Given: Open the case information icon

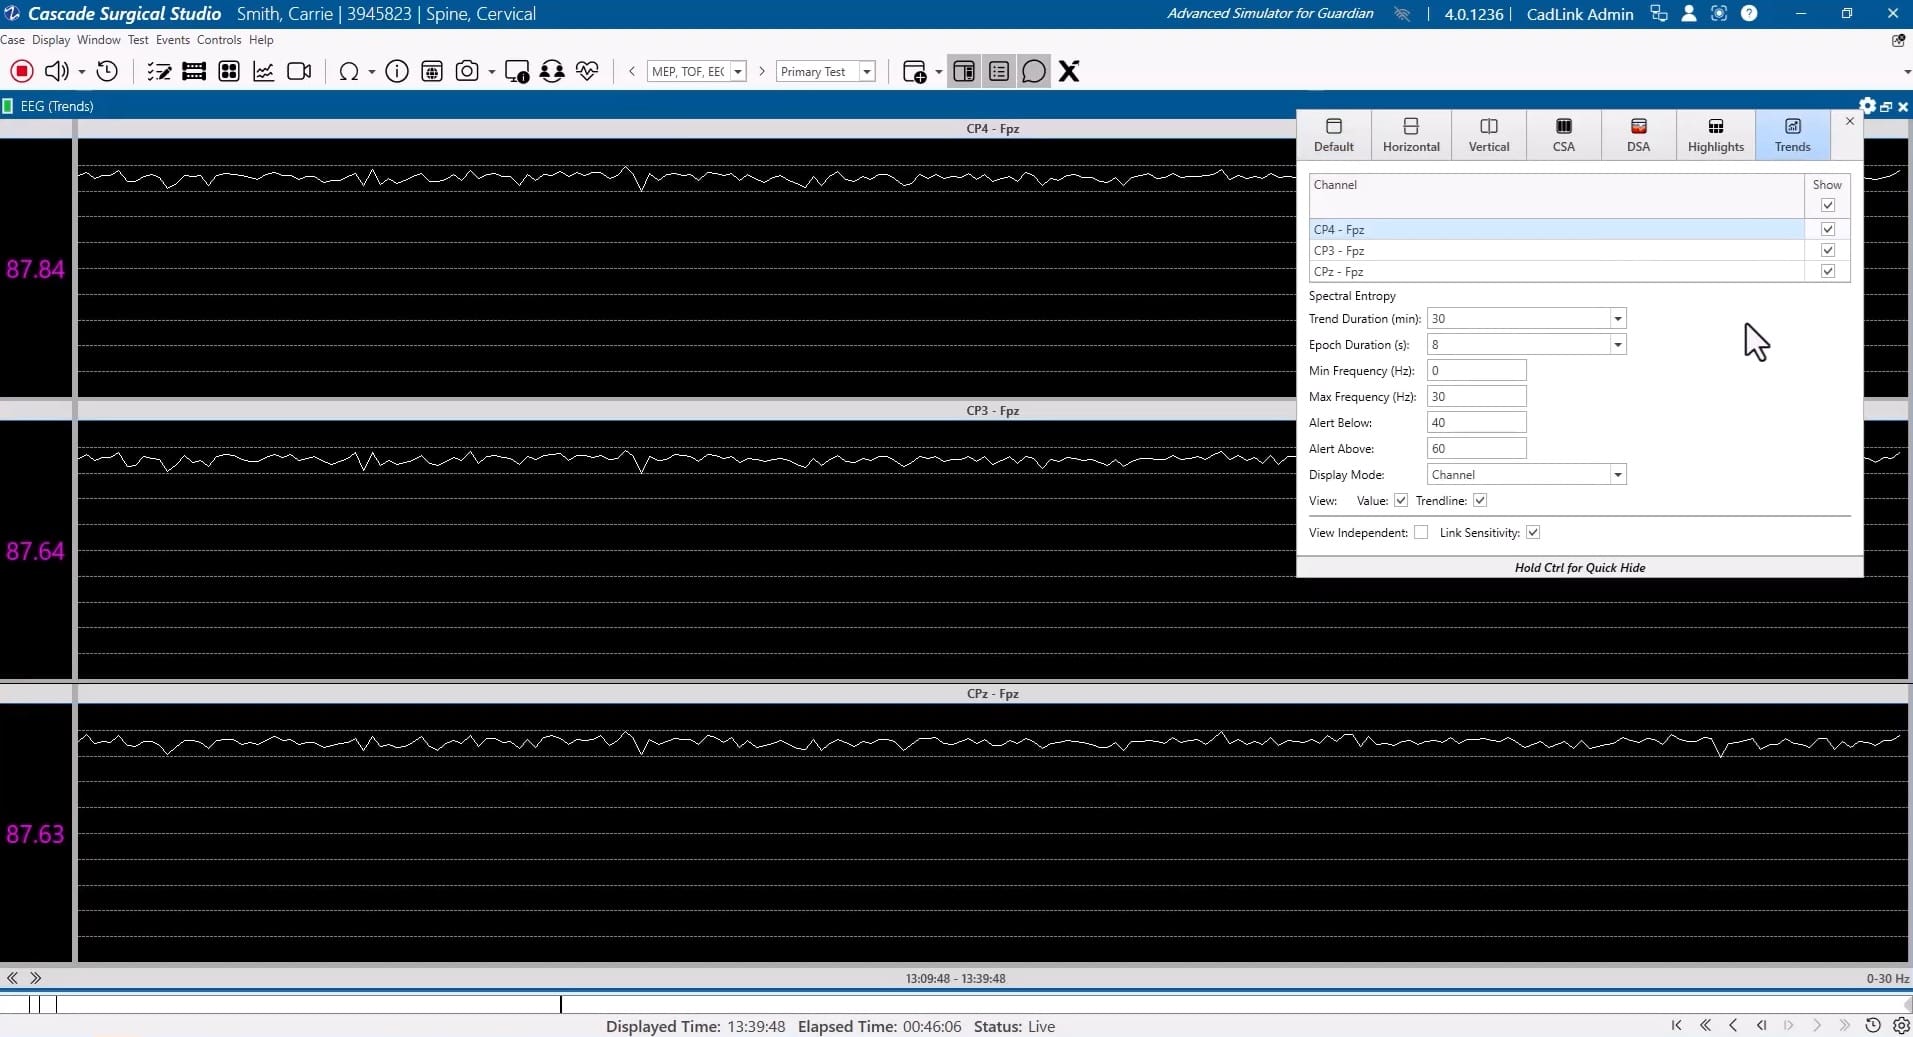Looking at the screenshot, I should [x=397, y=71].
